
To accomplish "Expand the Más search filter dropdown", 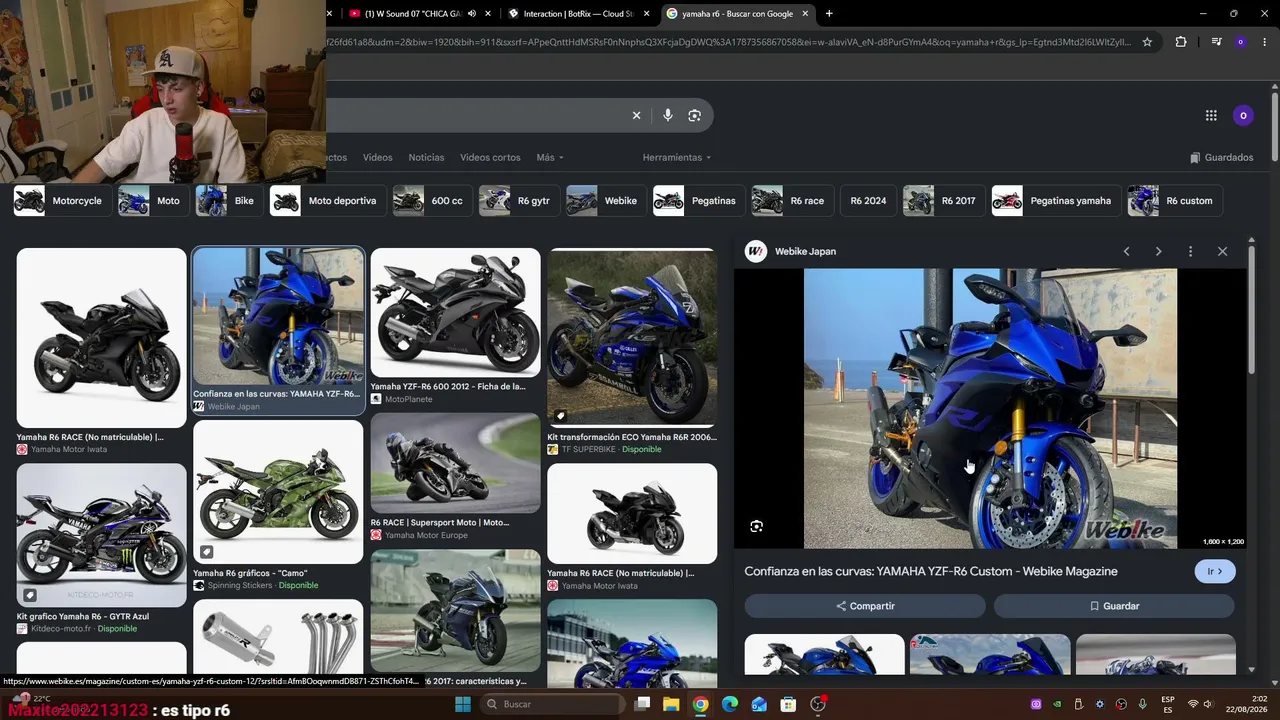I will pos(550,157).
